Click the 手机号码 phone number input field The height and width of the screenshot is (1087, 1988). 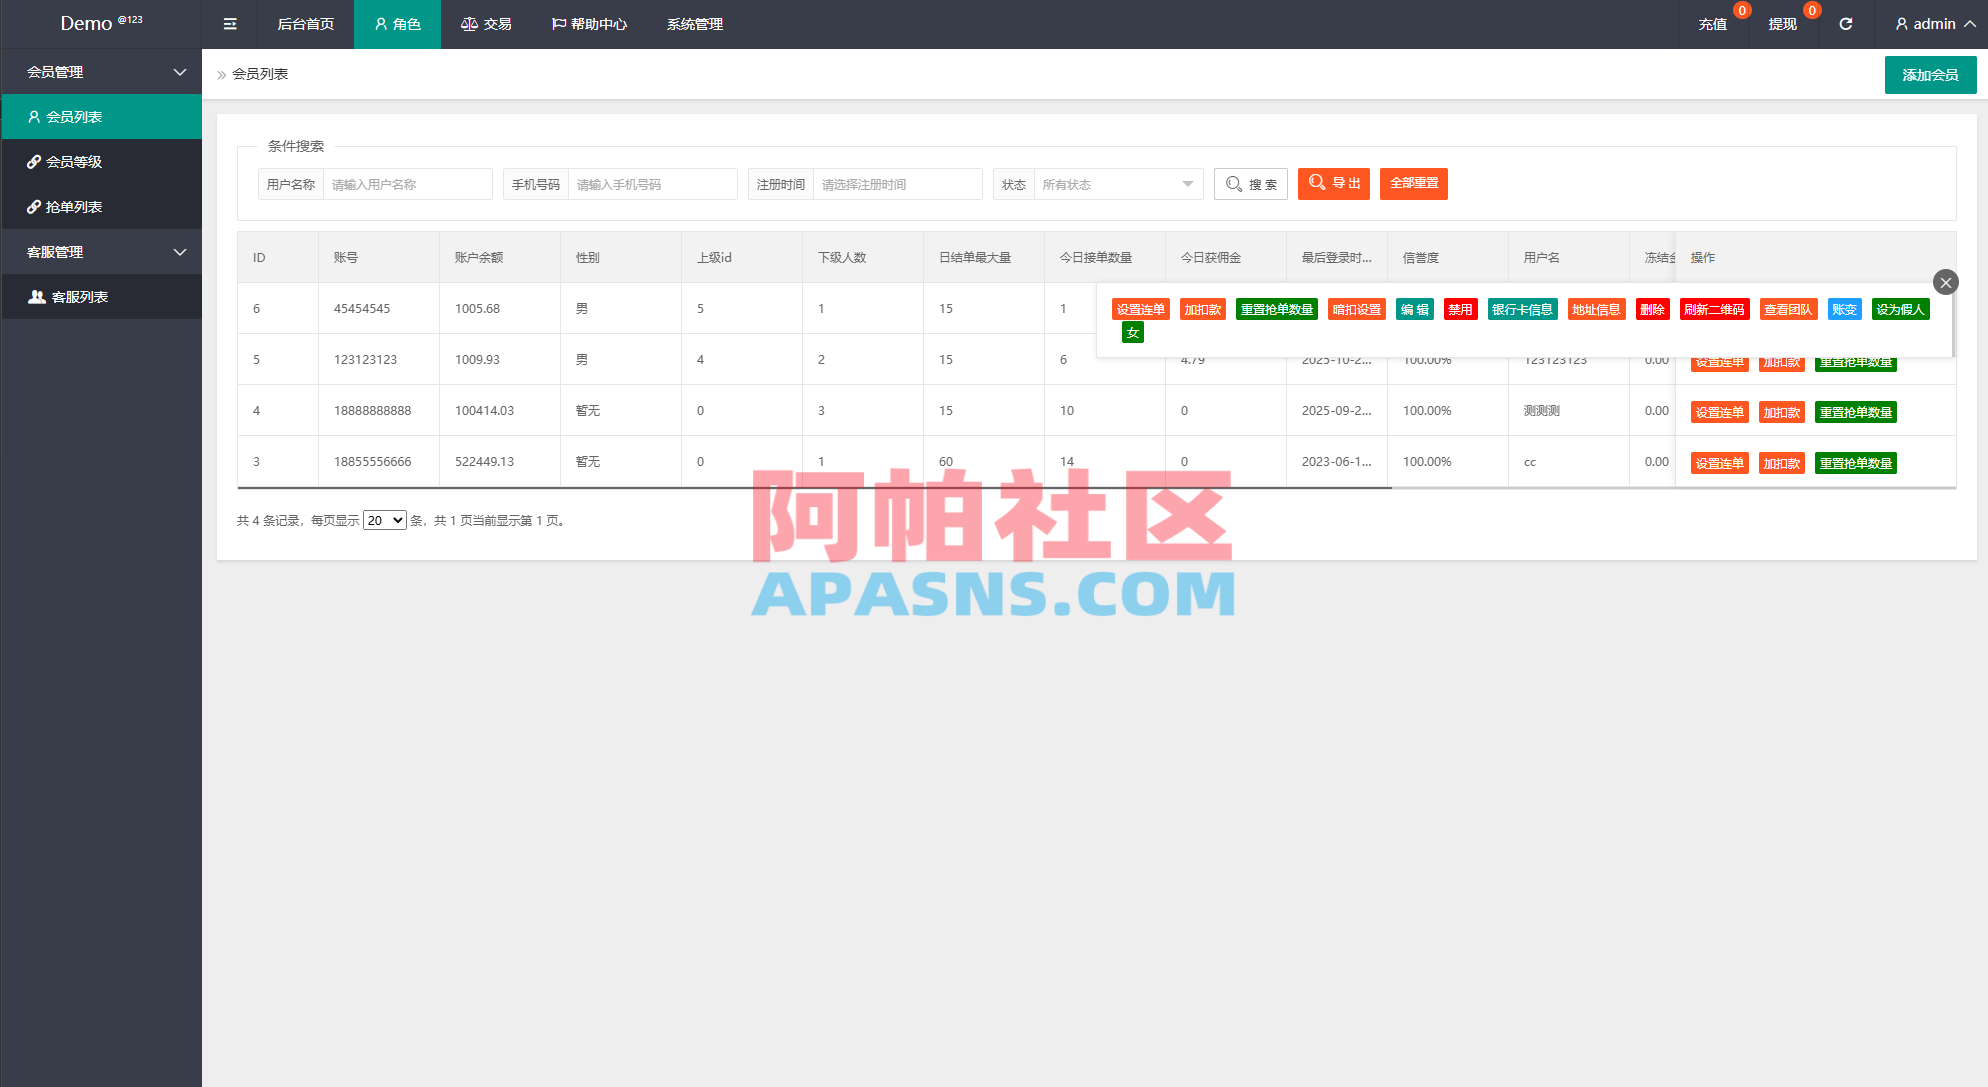pos(652,184)
